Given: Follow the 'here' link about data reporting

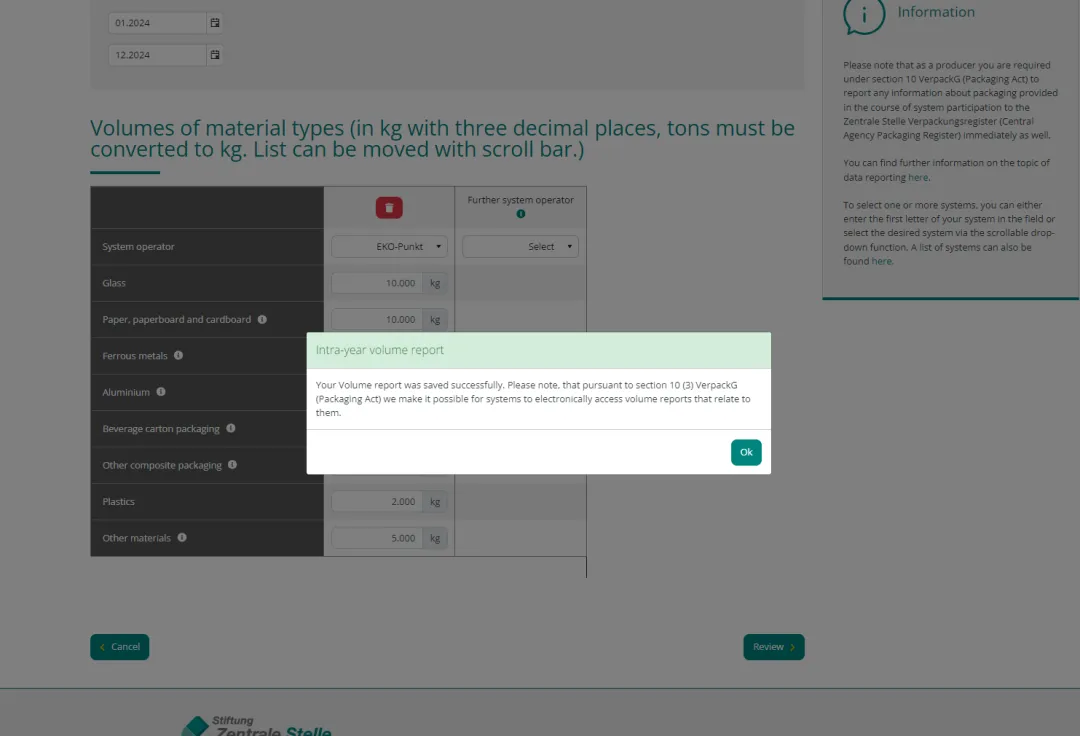Looking at the screenshot, I should pos(918,178).
